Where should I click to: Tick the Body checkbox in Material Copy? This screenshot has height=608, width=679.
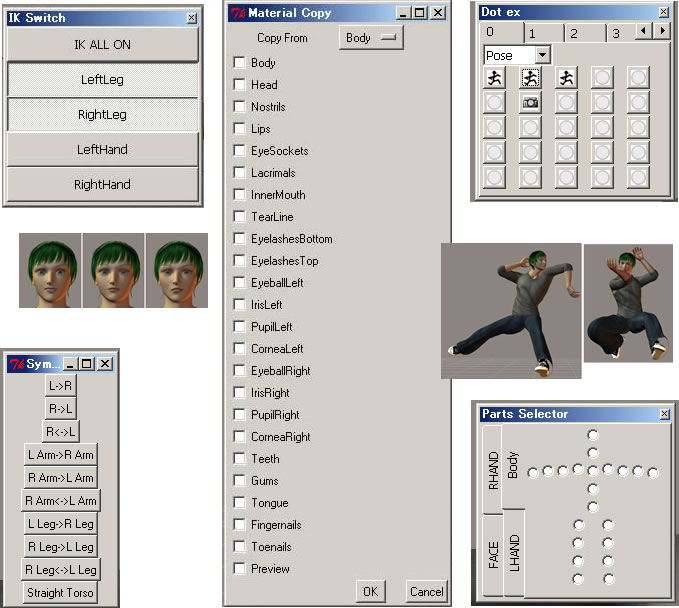click(239, 62)
